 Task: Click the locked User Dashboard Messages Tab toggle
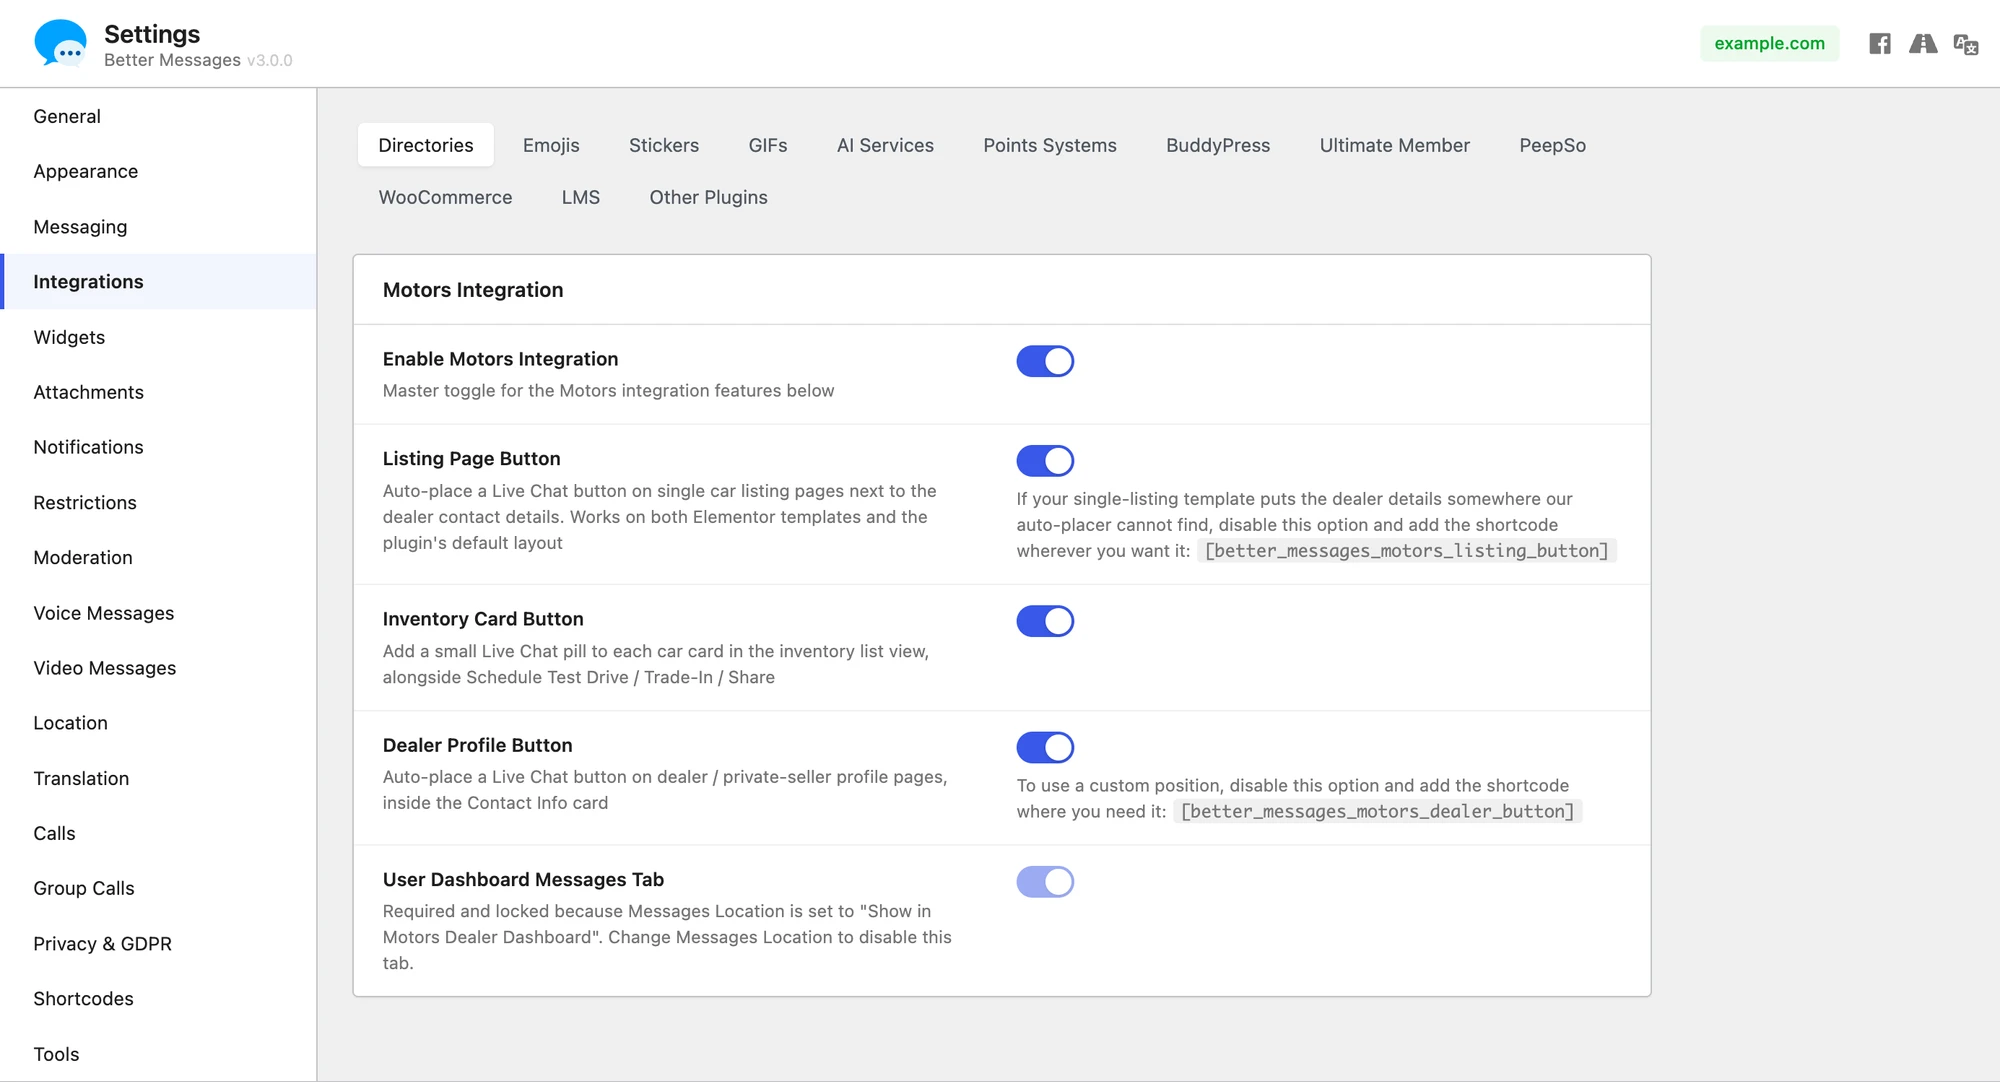click(x=1045, y=882)
